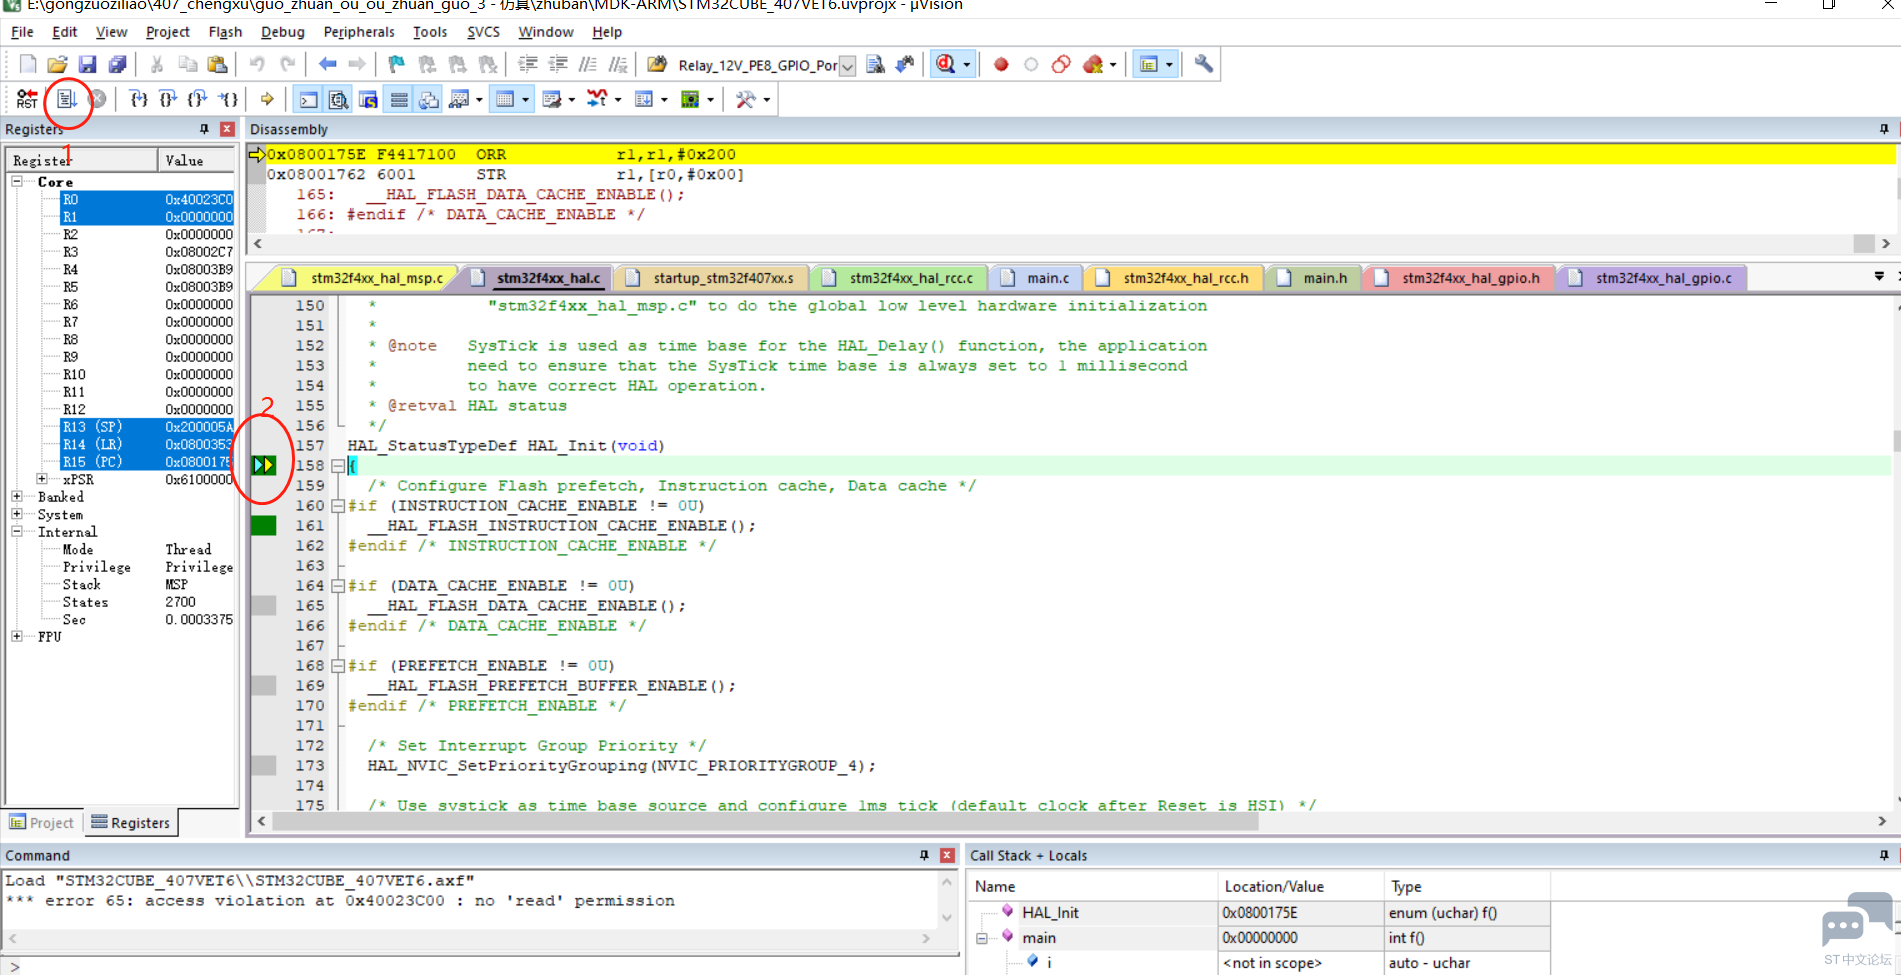Screen dimensions: 1901x975
Task: Click the Stop execution icon
Action: (x=97, y=99)
